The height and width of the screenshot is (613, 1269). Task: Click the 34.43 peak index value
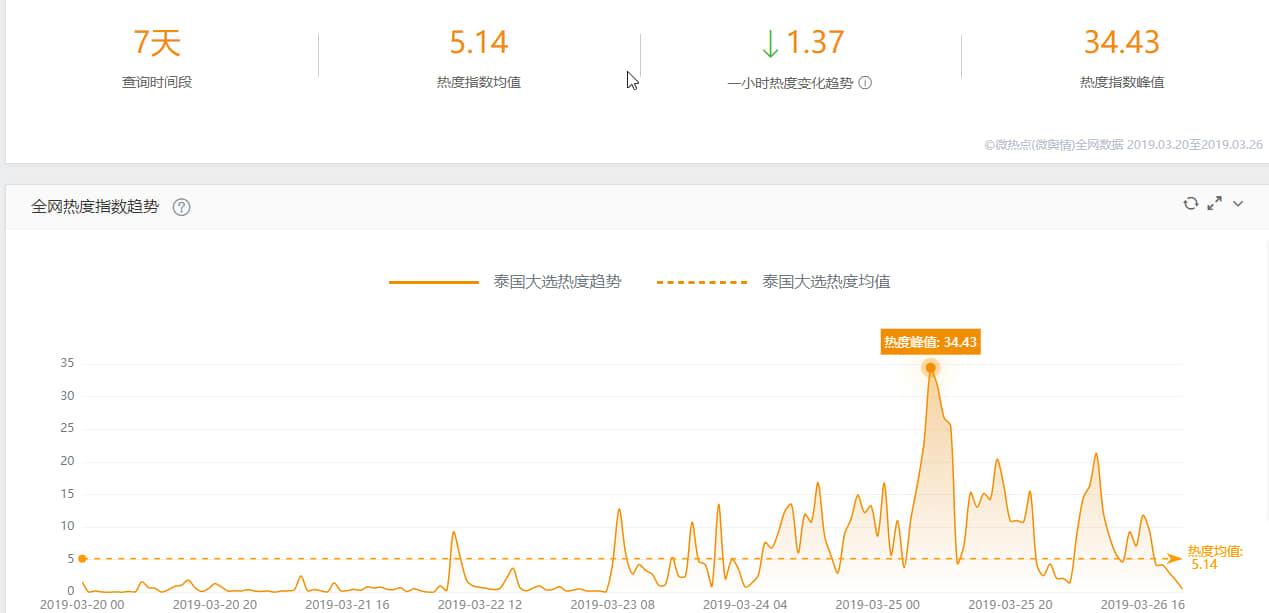tap(1121, 43)
